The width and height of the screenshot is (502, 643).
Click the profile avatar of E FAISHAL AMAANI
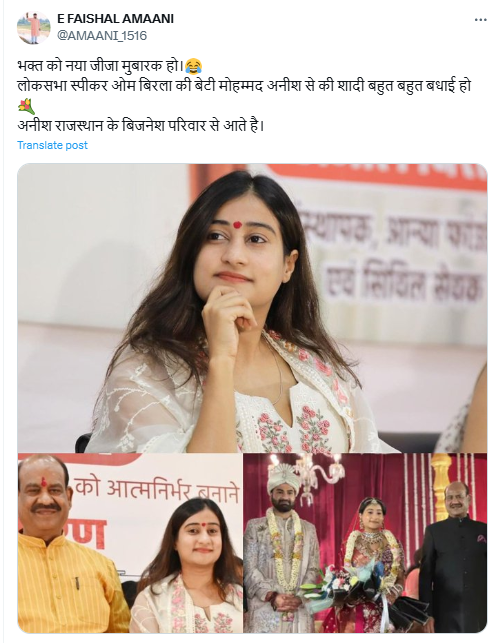[x=34, y=28]
